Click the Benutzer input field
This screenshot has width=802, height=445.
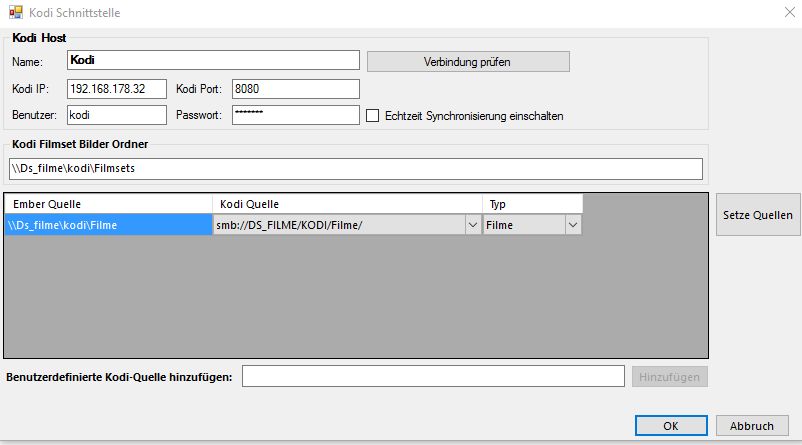(117, 115)
